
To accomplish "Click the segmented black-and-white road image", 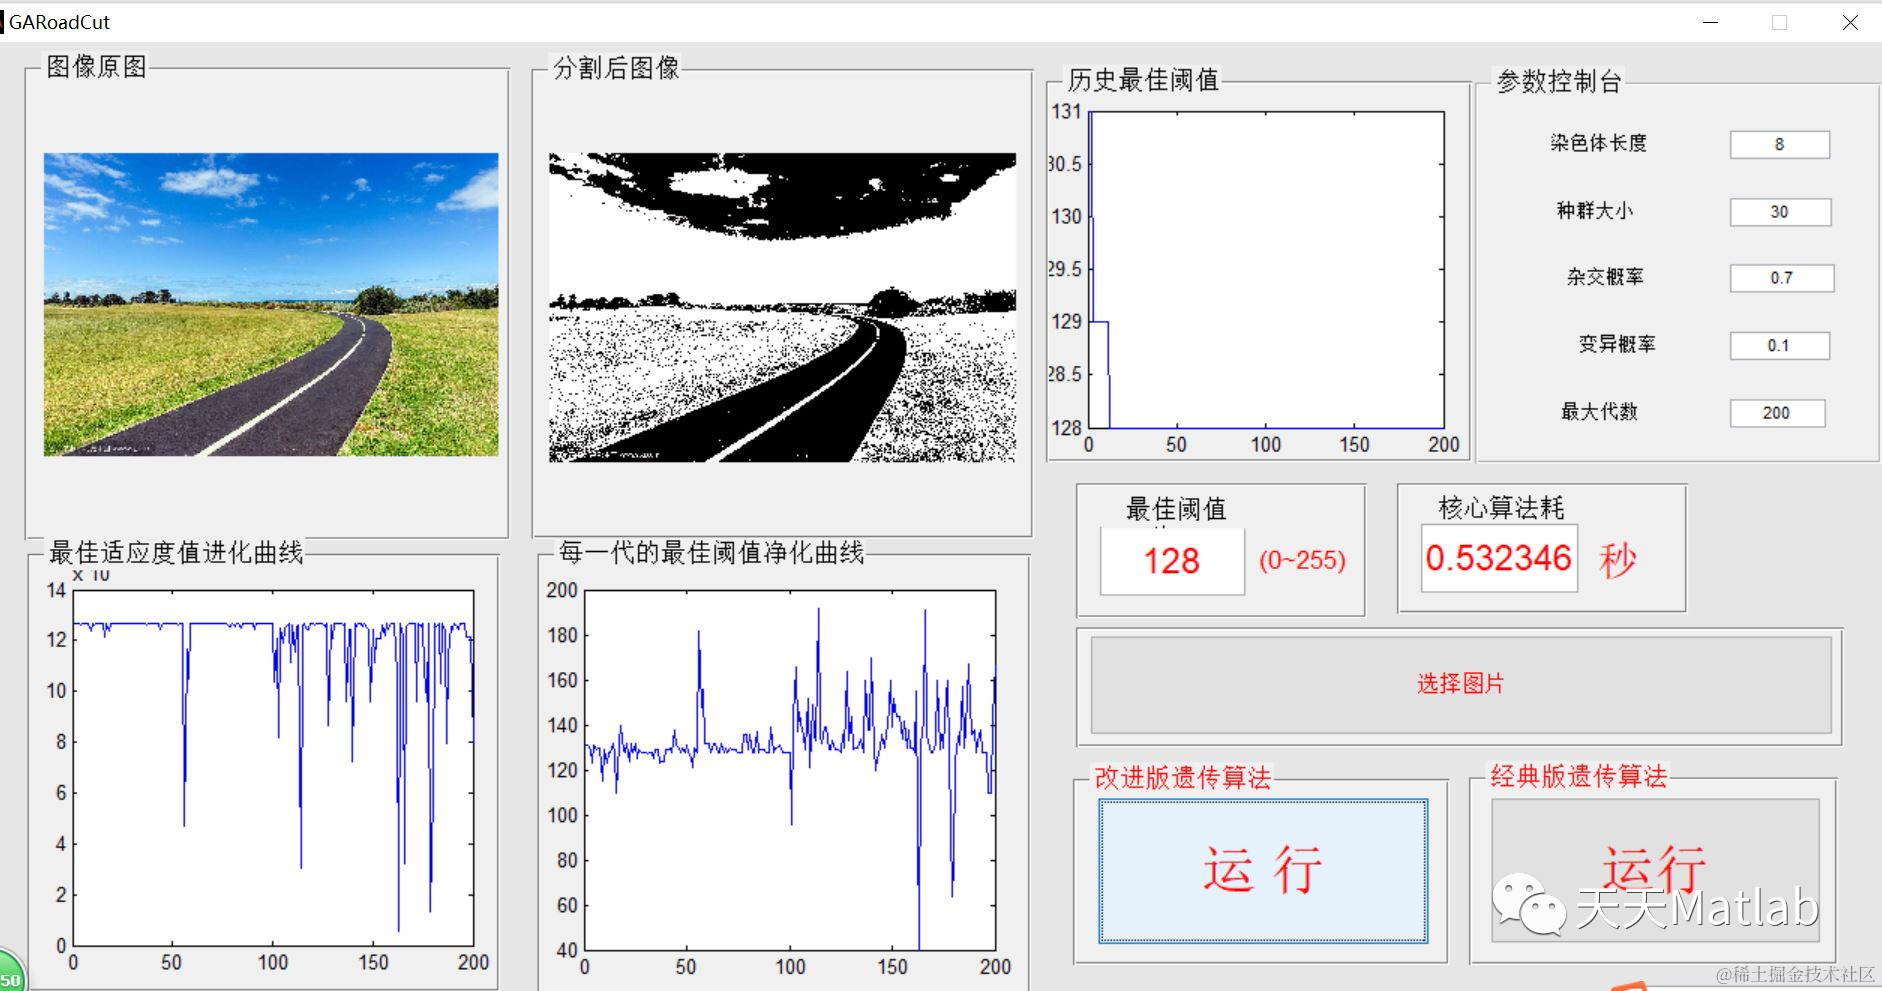I will tap(782, 307).
